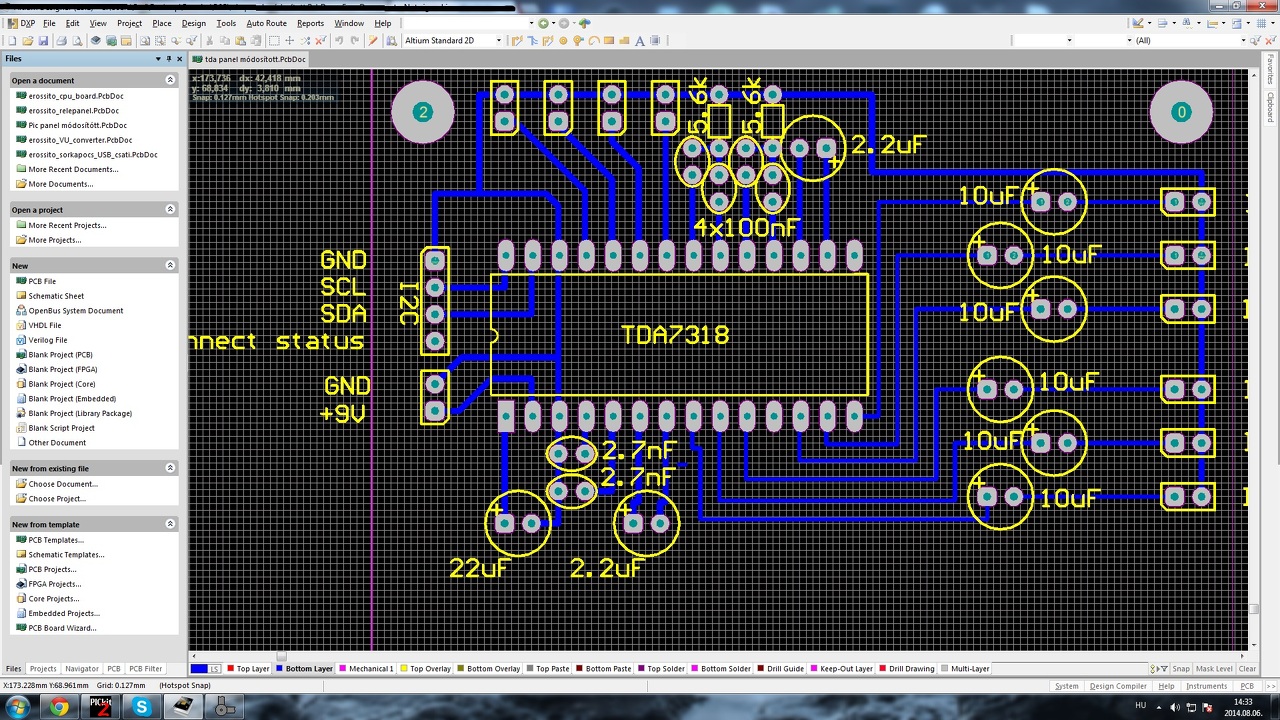Open the Place menu
The height and width of the screenshot is (720, 1280).
point(162,23)
